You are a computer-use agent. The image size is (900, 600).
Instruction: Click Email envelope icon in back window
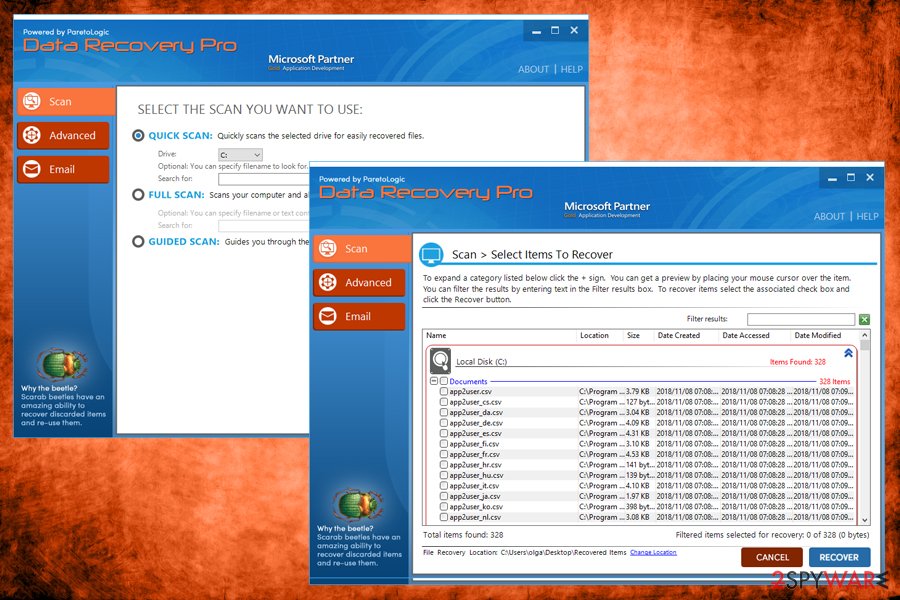coord(32,169)
